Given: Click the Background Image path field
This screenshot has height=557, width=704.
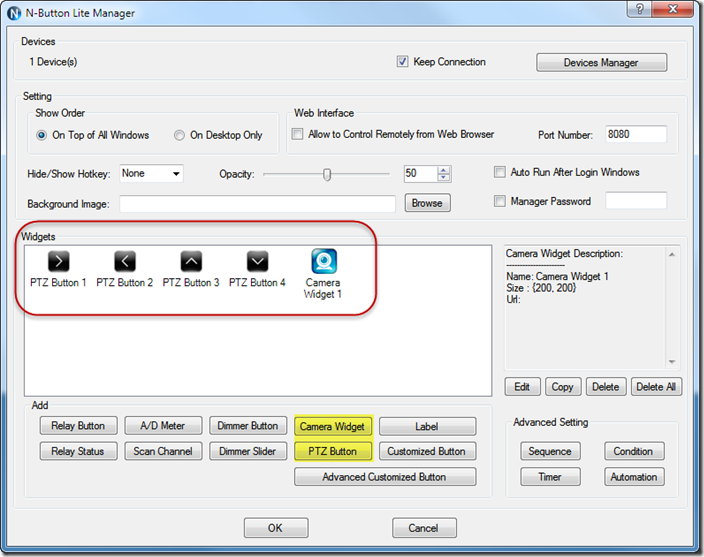Looking at the screenshot, I should click(x=257, y=204).
